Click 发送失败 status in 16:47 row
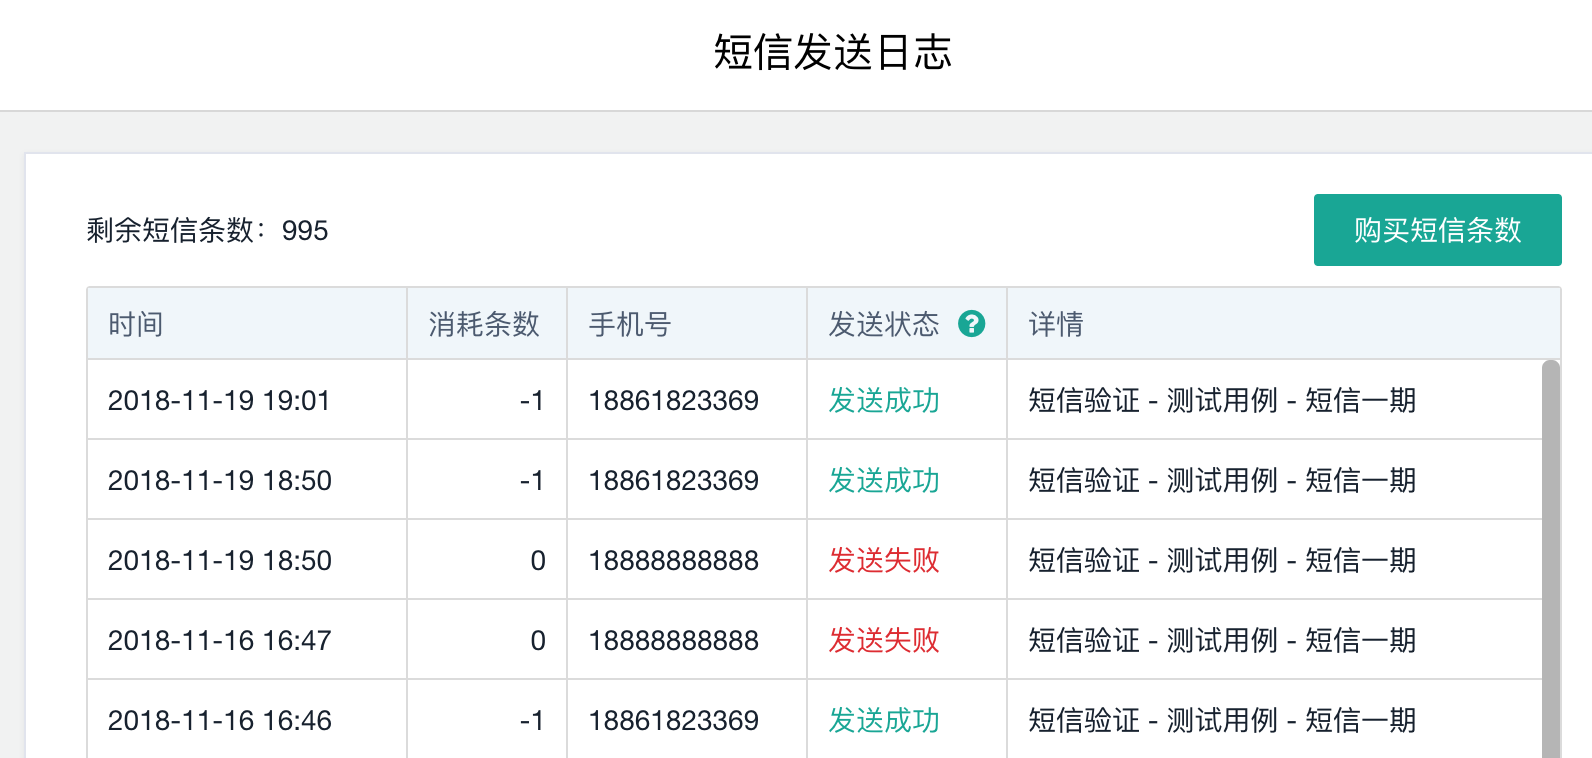Screen dimensions: 1592x758 [x=884, y=640]
